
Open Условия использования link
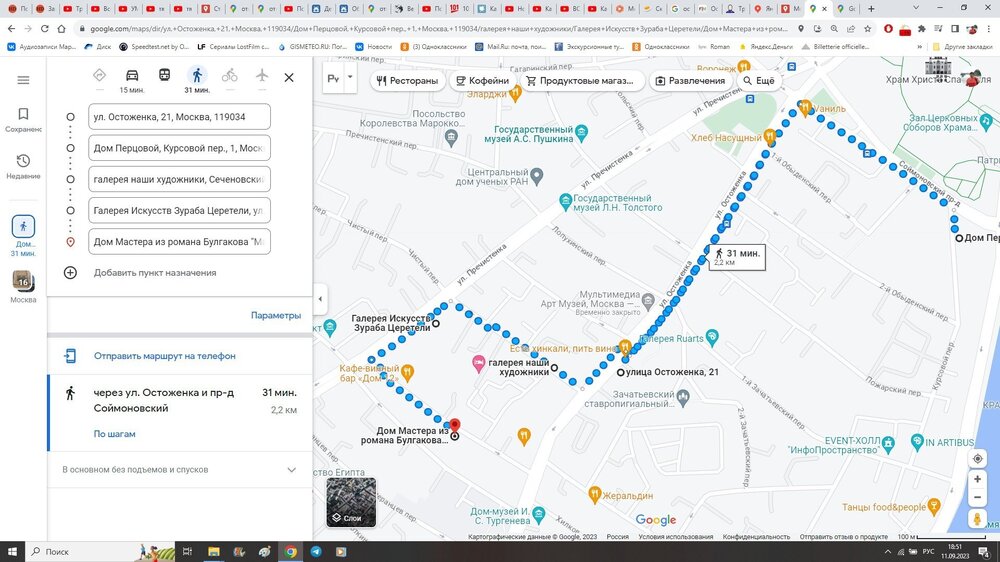pos(675,537)
